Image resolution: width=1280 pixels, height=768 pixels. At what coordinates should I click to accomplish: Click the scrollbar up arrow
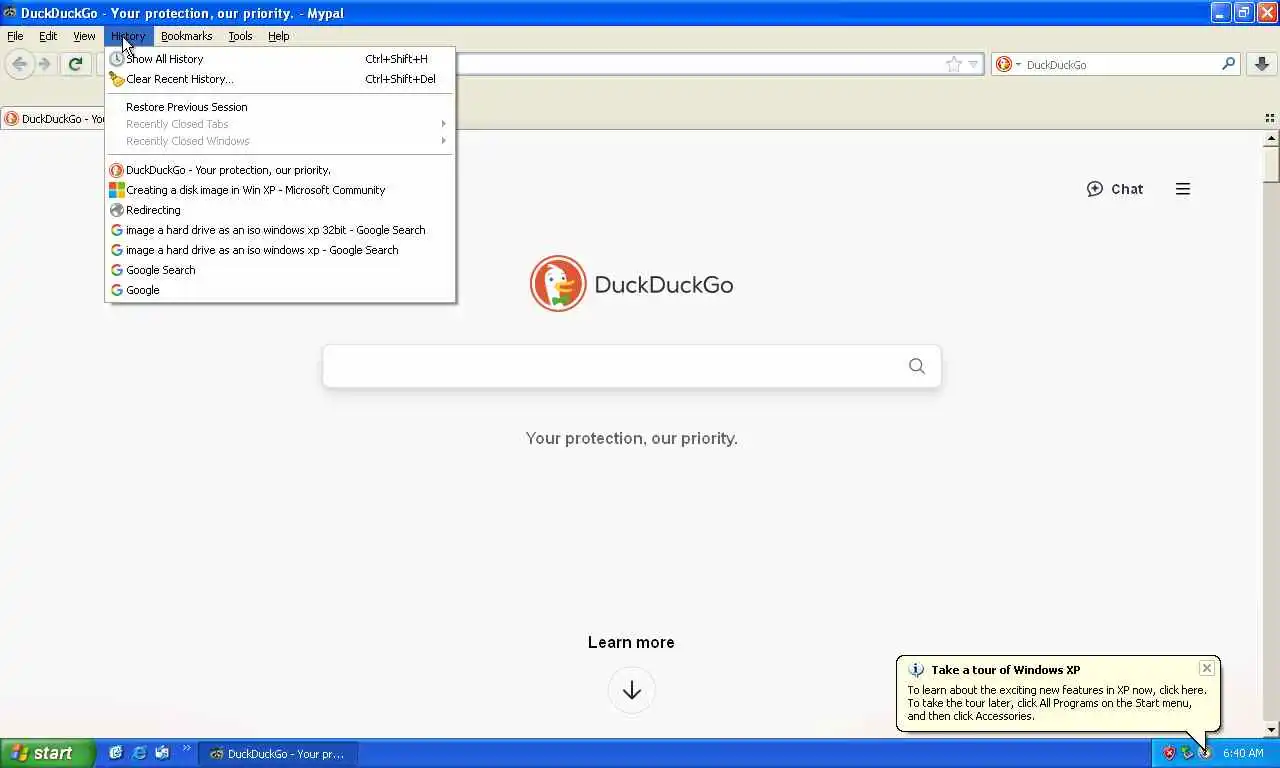click(x=1271, y=139)
